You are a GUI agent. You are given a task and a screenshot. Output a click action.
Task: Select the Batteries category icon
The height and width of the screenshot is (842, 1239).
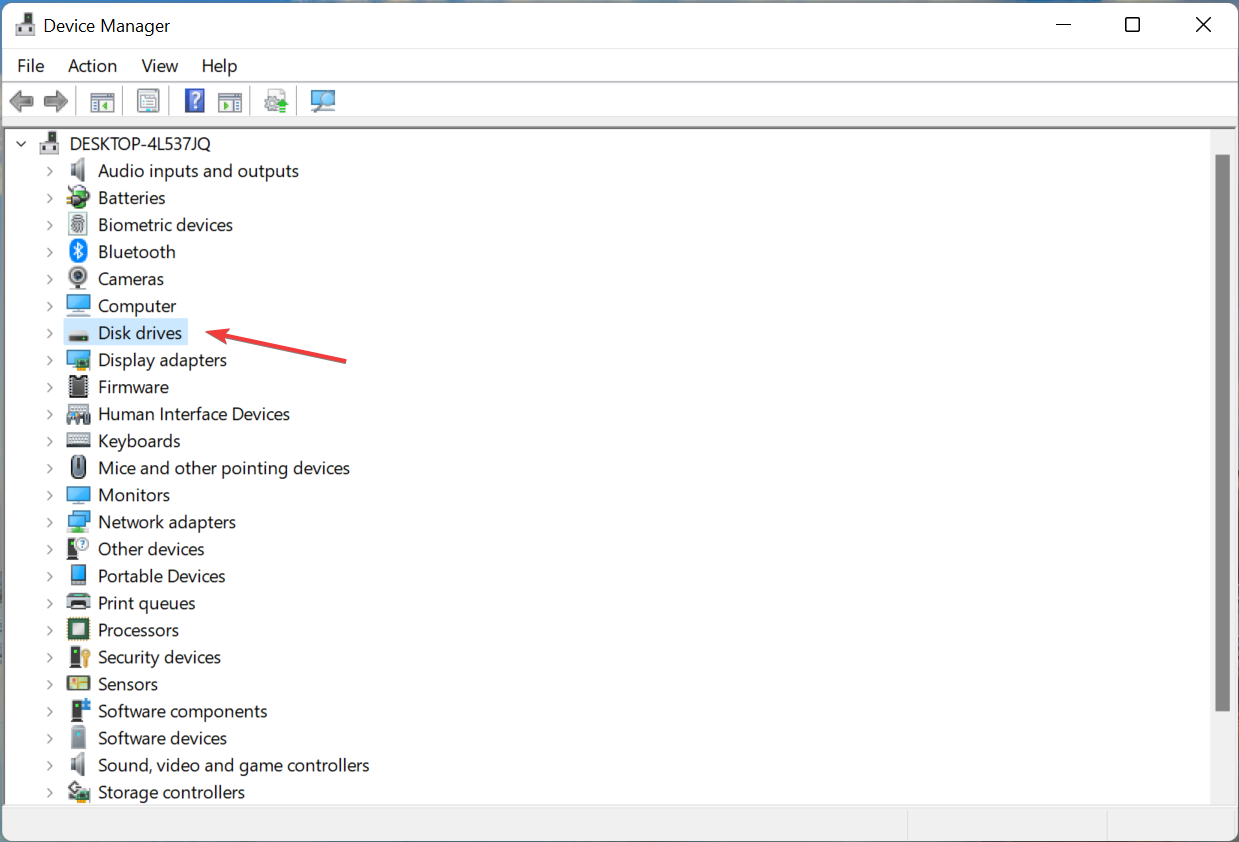[78, 198]
